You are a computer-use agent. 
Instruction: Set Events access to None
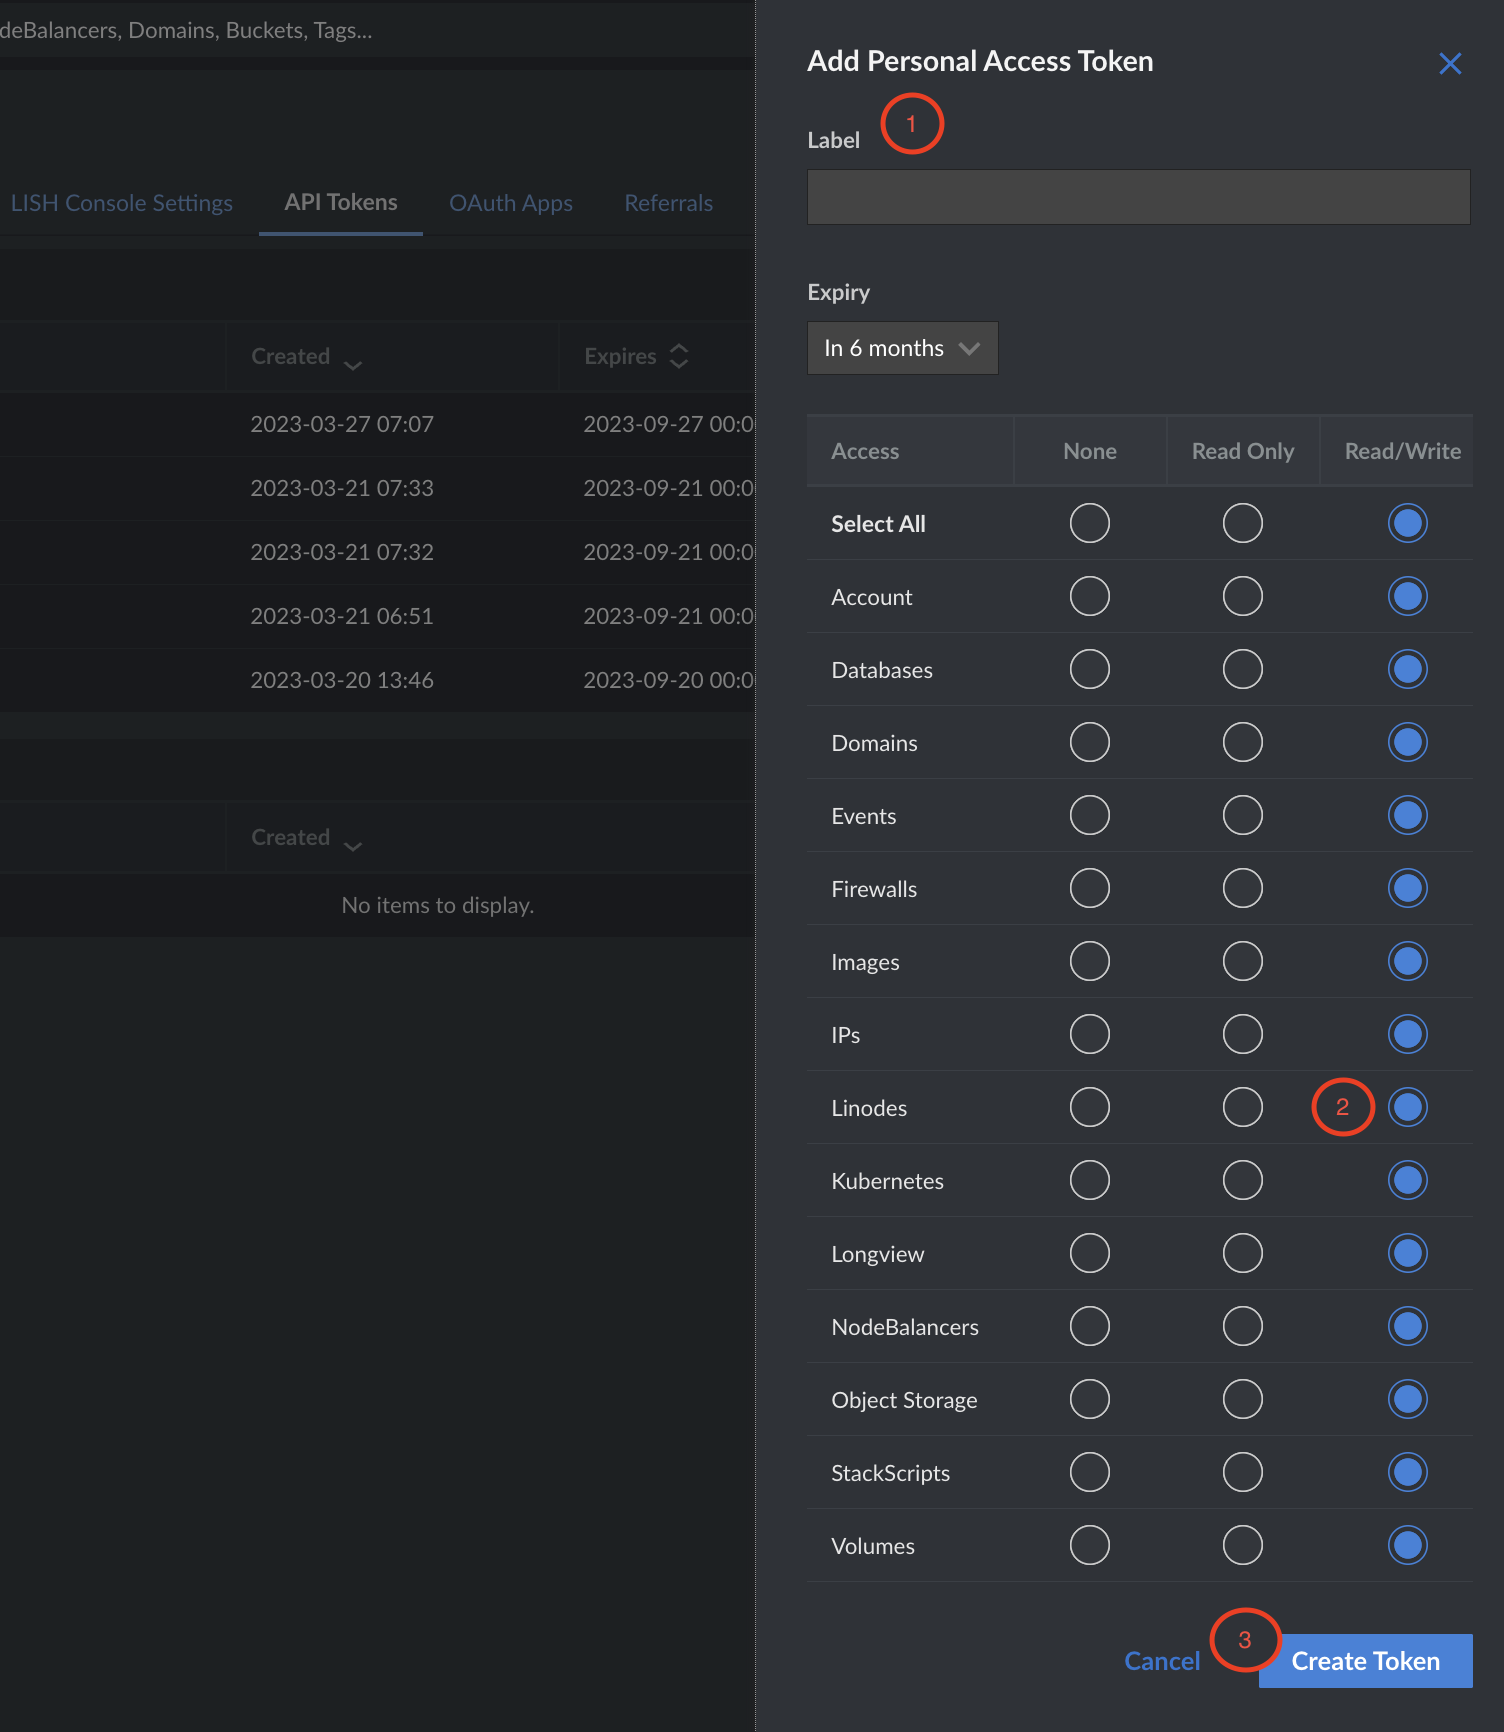pyautogui.click(x=1089, y=815)
